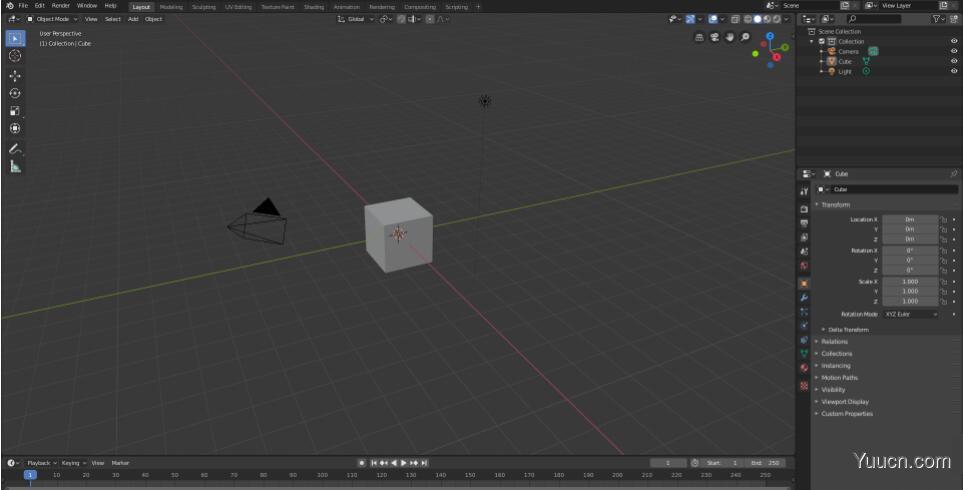Switch to material preview shading
The height and width of the screenshot is (490, 963).
[767, 19]
